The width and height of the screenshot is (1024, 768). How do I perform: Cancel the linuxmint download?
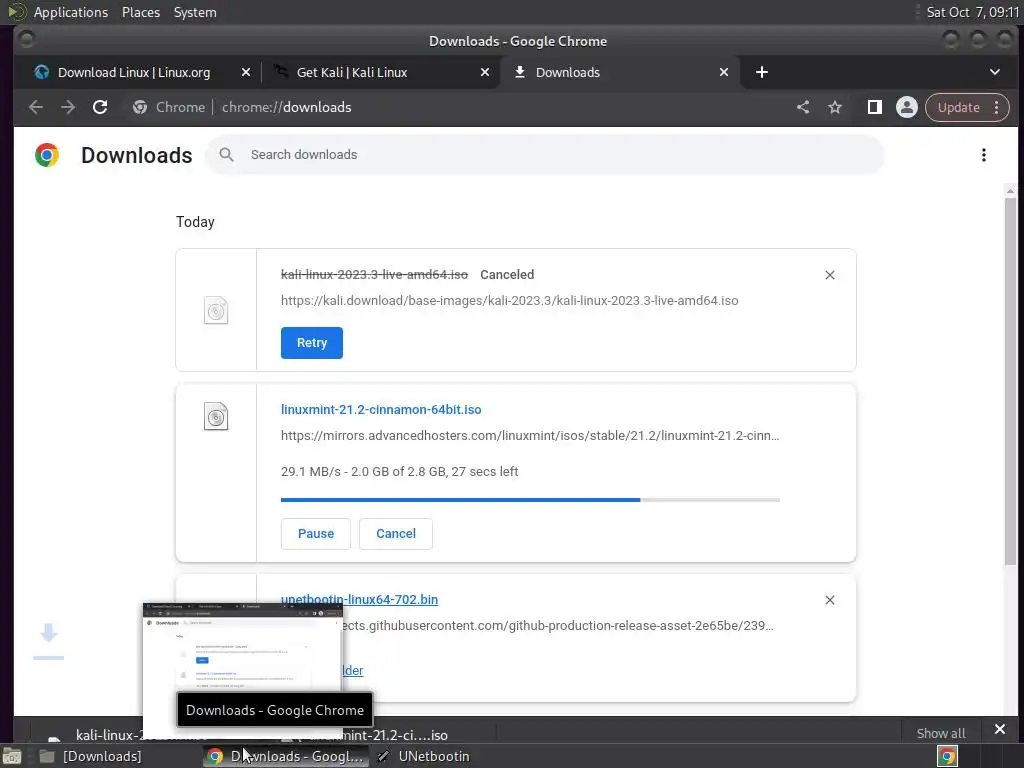pyautogui.click(x=396, y=534)
